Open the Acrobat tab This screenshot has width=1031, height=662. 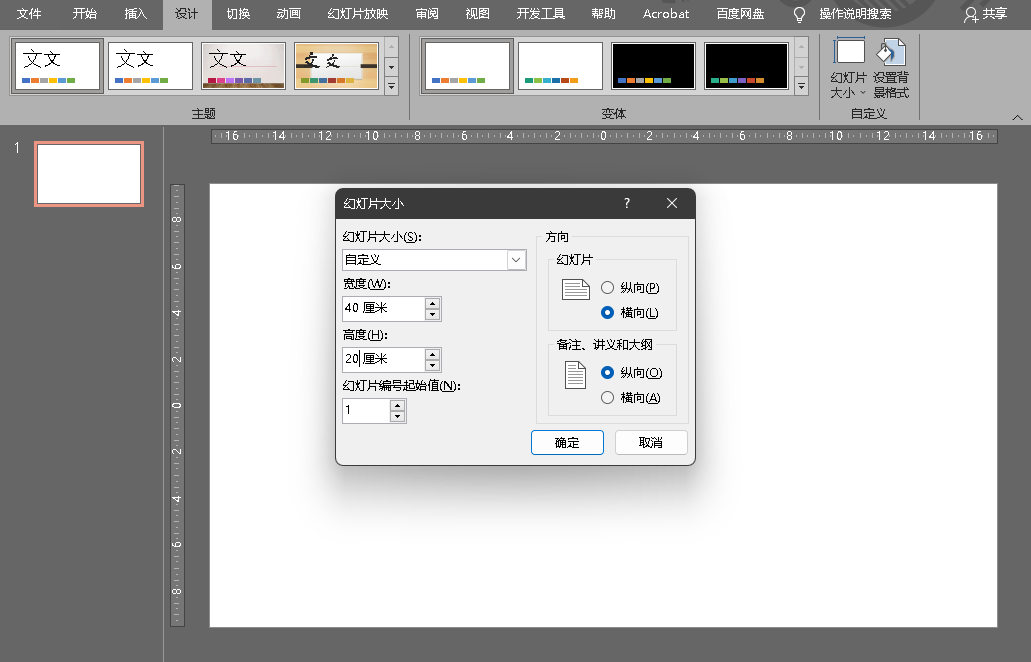(666, 14)
